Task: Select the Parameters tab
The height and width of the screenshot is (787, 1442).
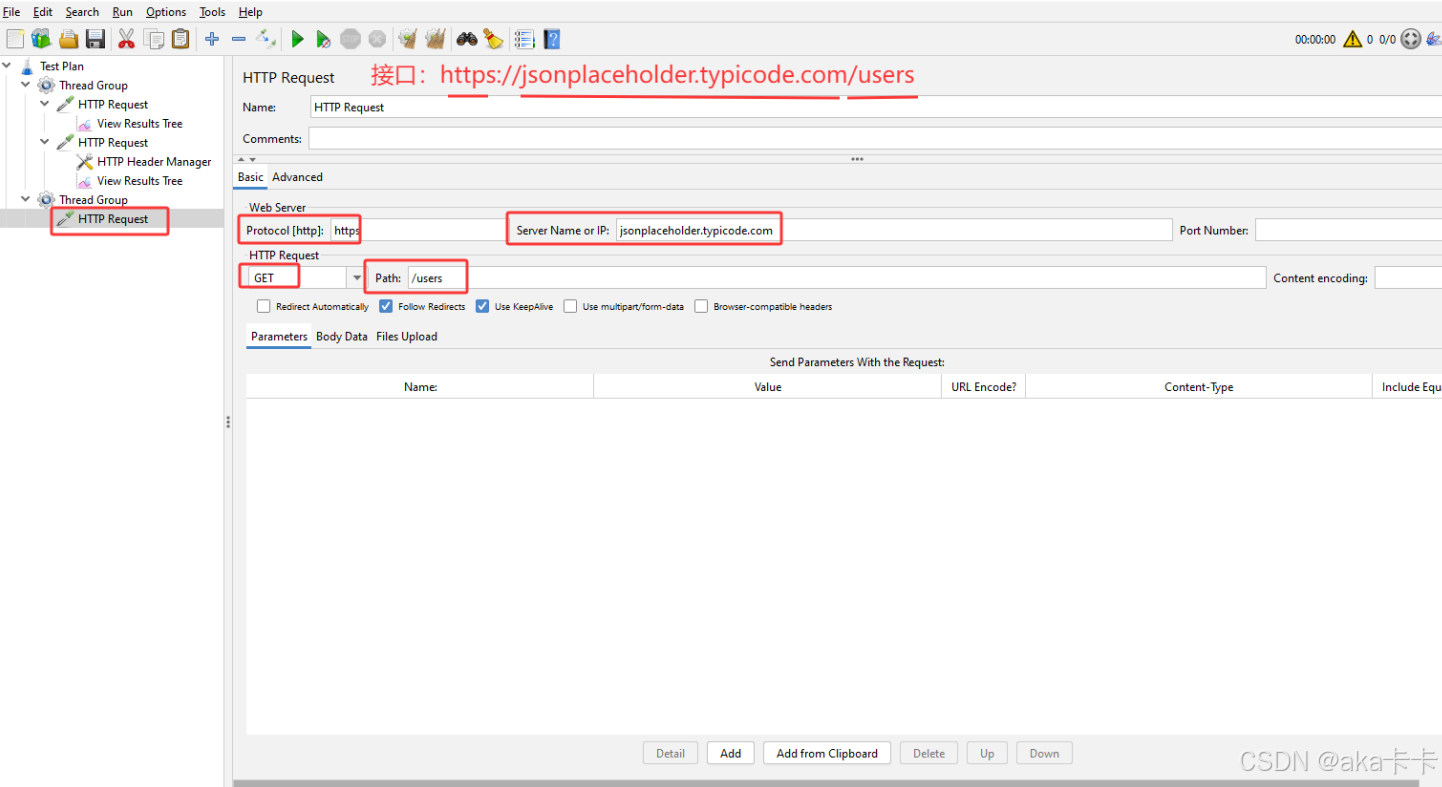Action: (279, 337)
